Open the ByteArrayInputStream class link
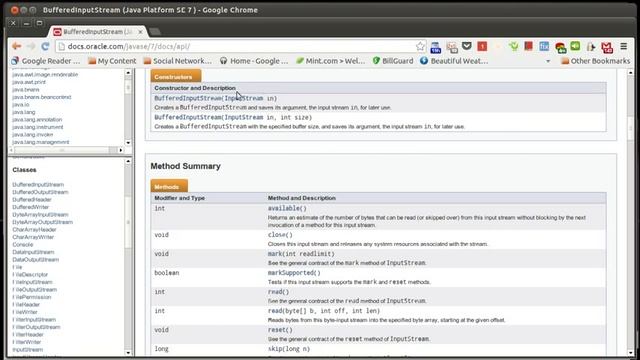This screenshot has height=360, width=640. click(x=40, y=214)
